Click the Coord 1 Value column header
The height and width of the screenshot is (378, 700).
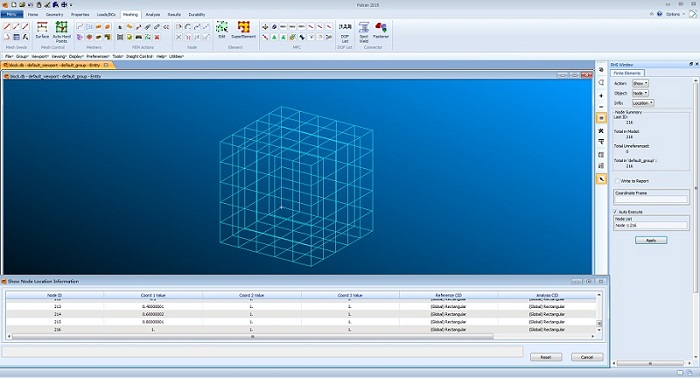pos(153,295)
